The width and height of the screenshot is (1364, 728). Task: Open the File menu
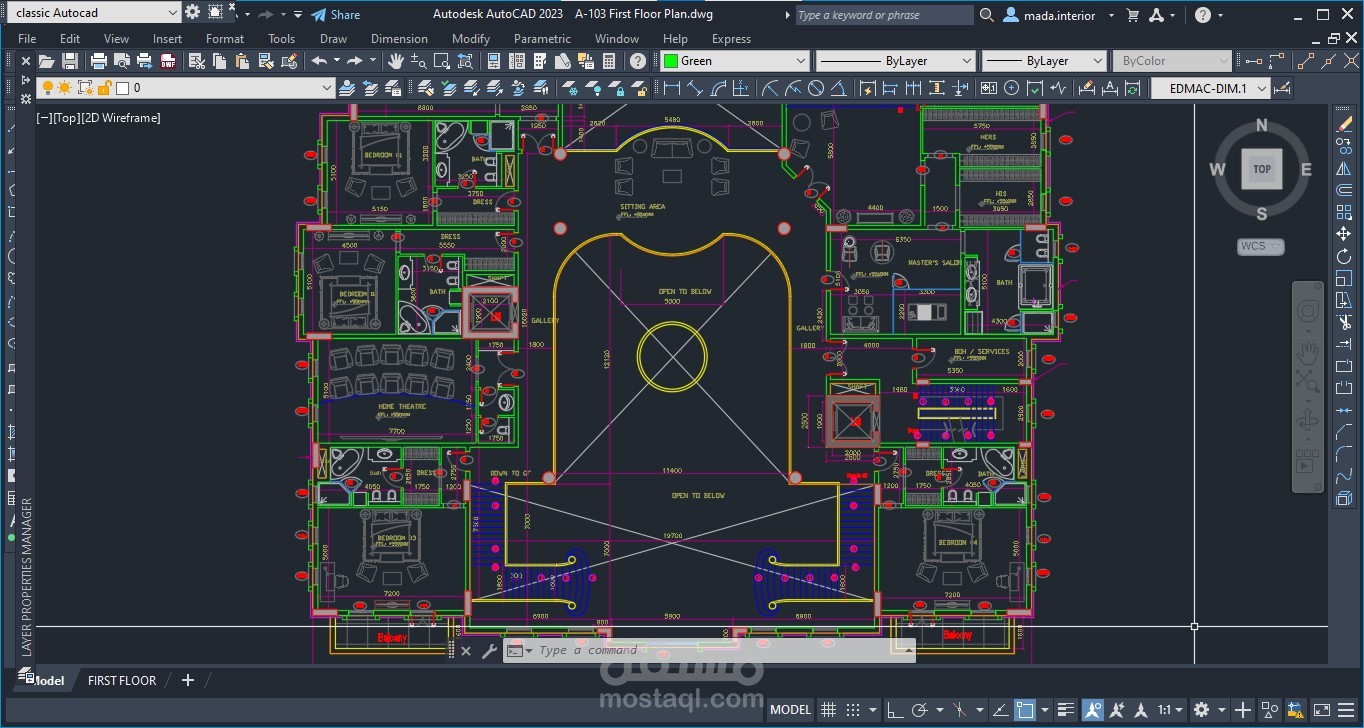click(x=27, y=39)
